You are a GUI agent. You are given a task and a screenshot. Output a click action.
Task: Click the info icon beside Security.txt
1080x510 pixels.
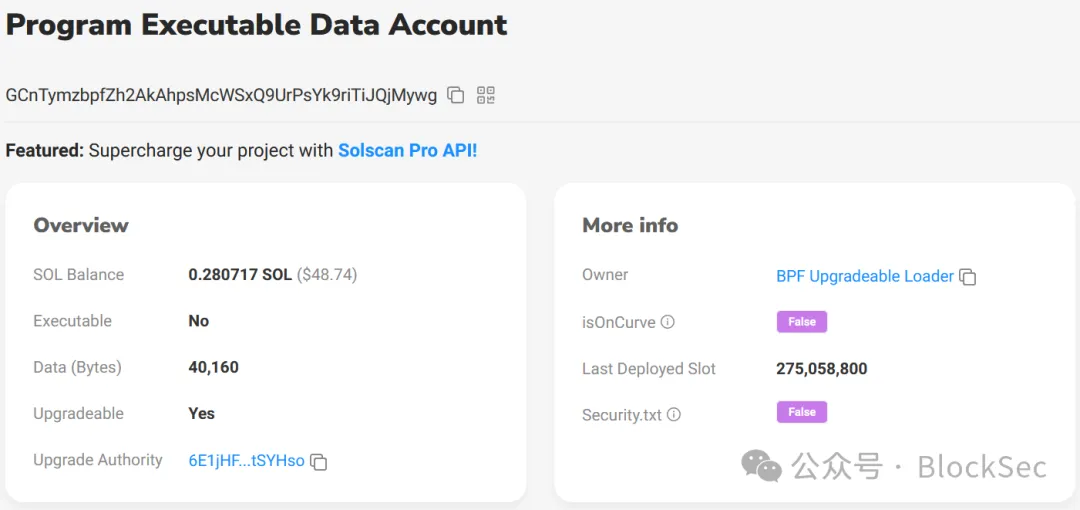click(674, 415)
